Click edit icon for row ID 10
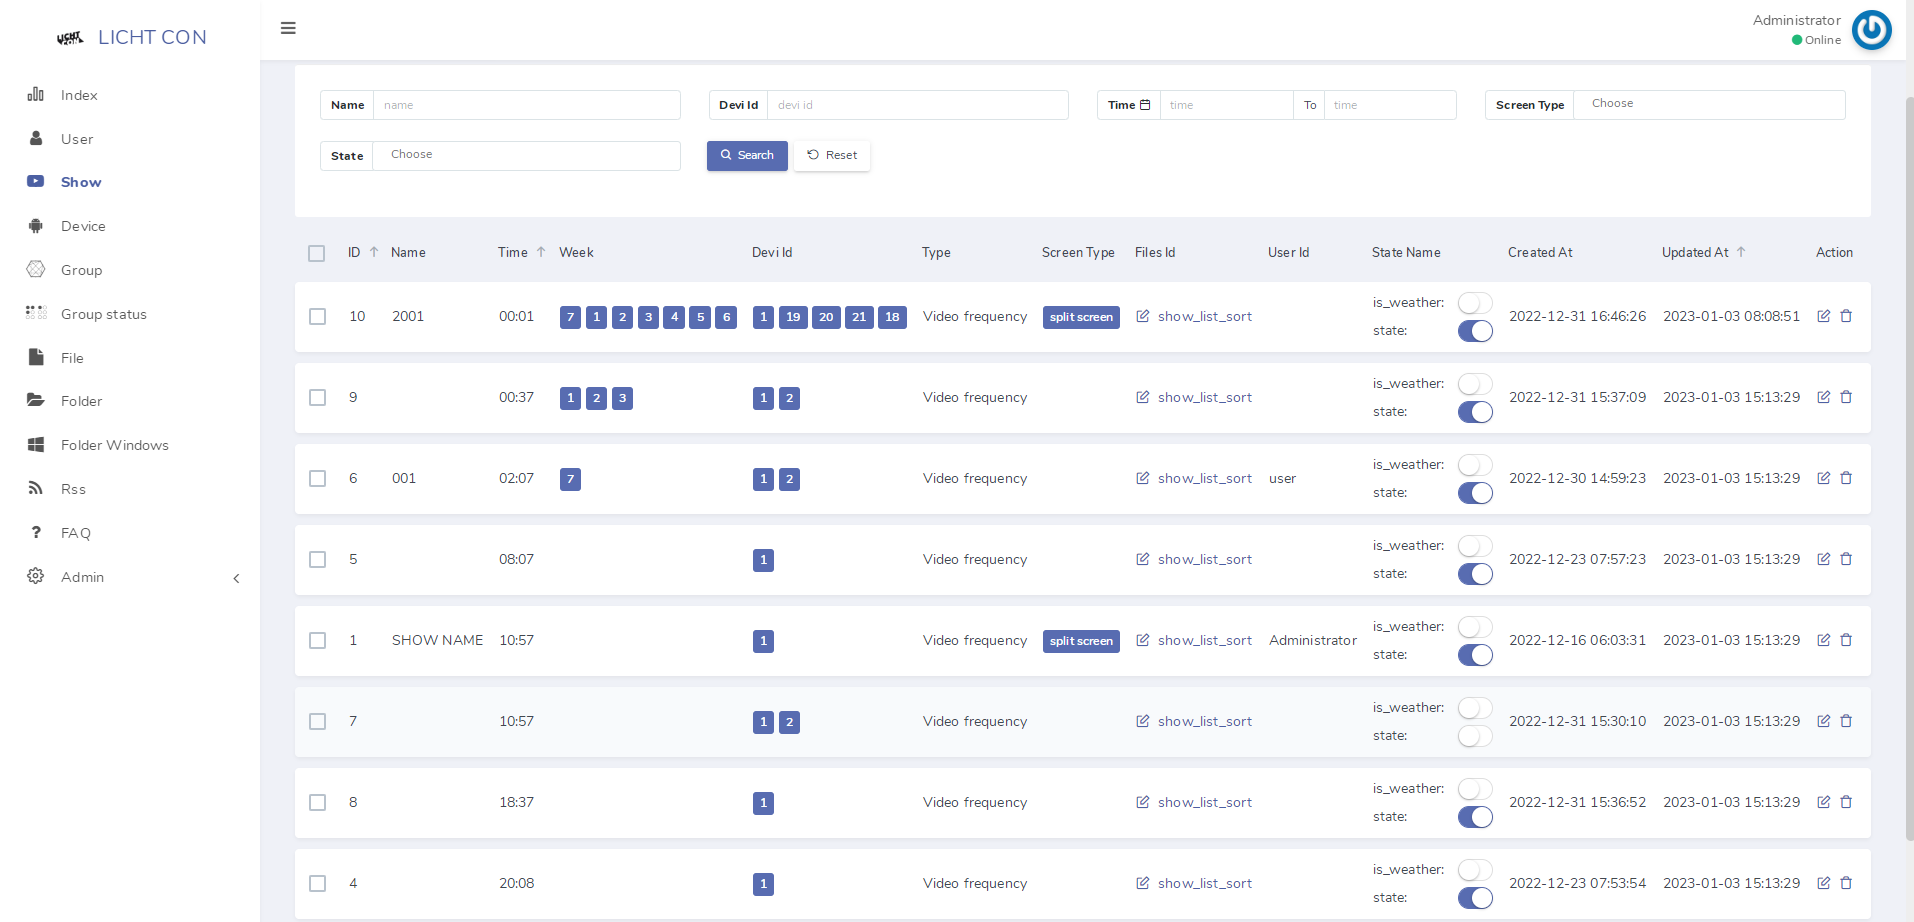The width and height of the screenshot is (1914, 922). [1823, 316]
